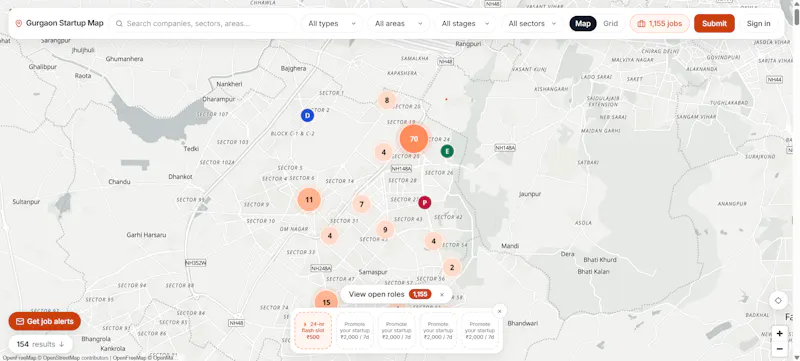Select the blue D company marker
The width and height of the screenshot is (800, 361).
(307, 116)
